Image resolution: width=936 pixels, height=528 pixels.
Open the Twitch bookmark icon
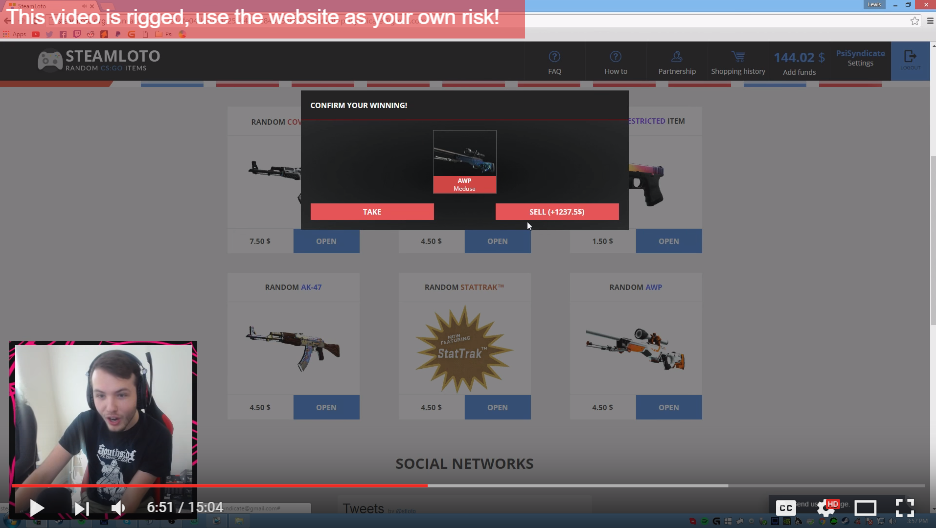[77, 34]
